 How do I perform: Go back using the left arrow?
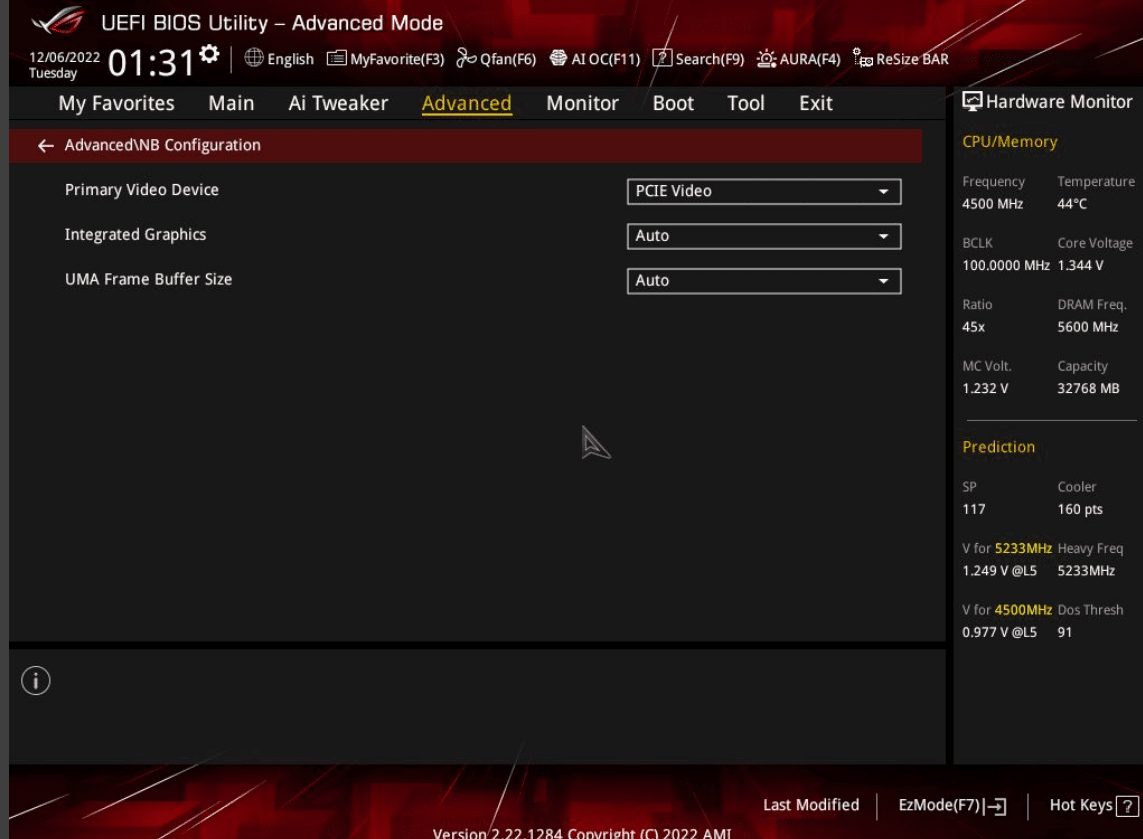pos(46,146)
